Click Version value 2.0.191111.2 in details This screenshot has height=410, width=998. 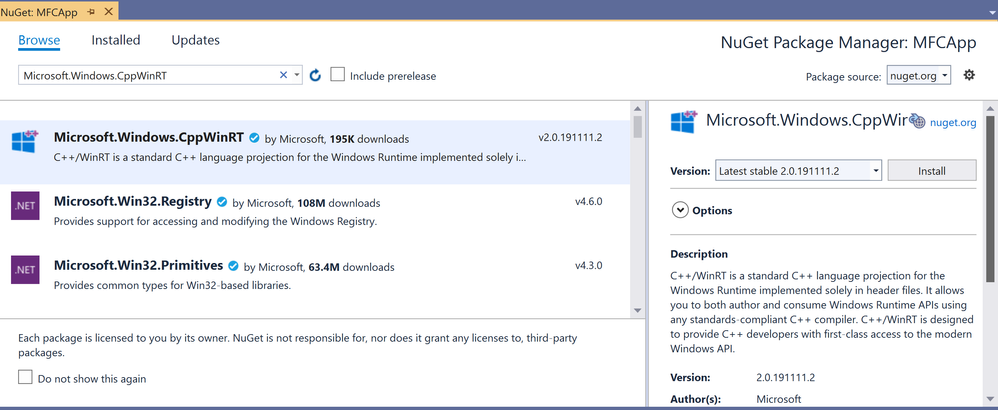coord(785,378)
